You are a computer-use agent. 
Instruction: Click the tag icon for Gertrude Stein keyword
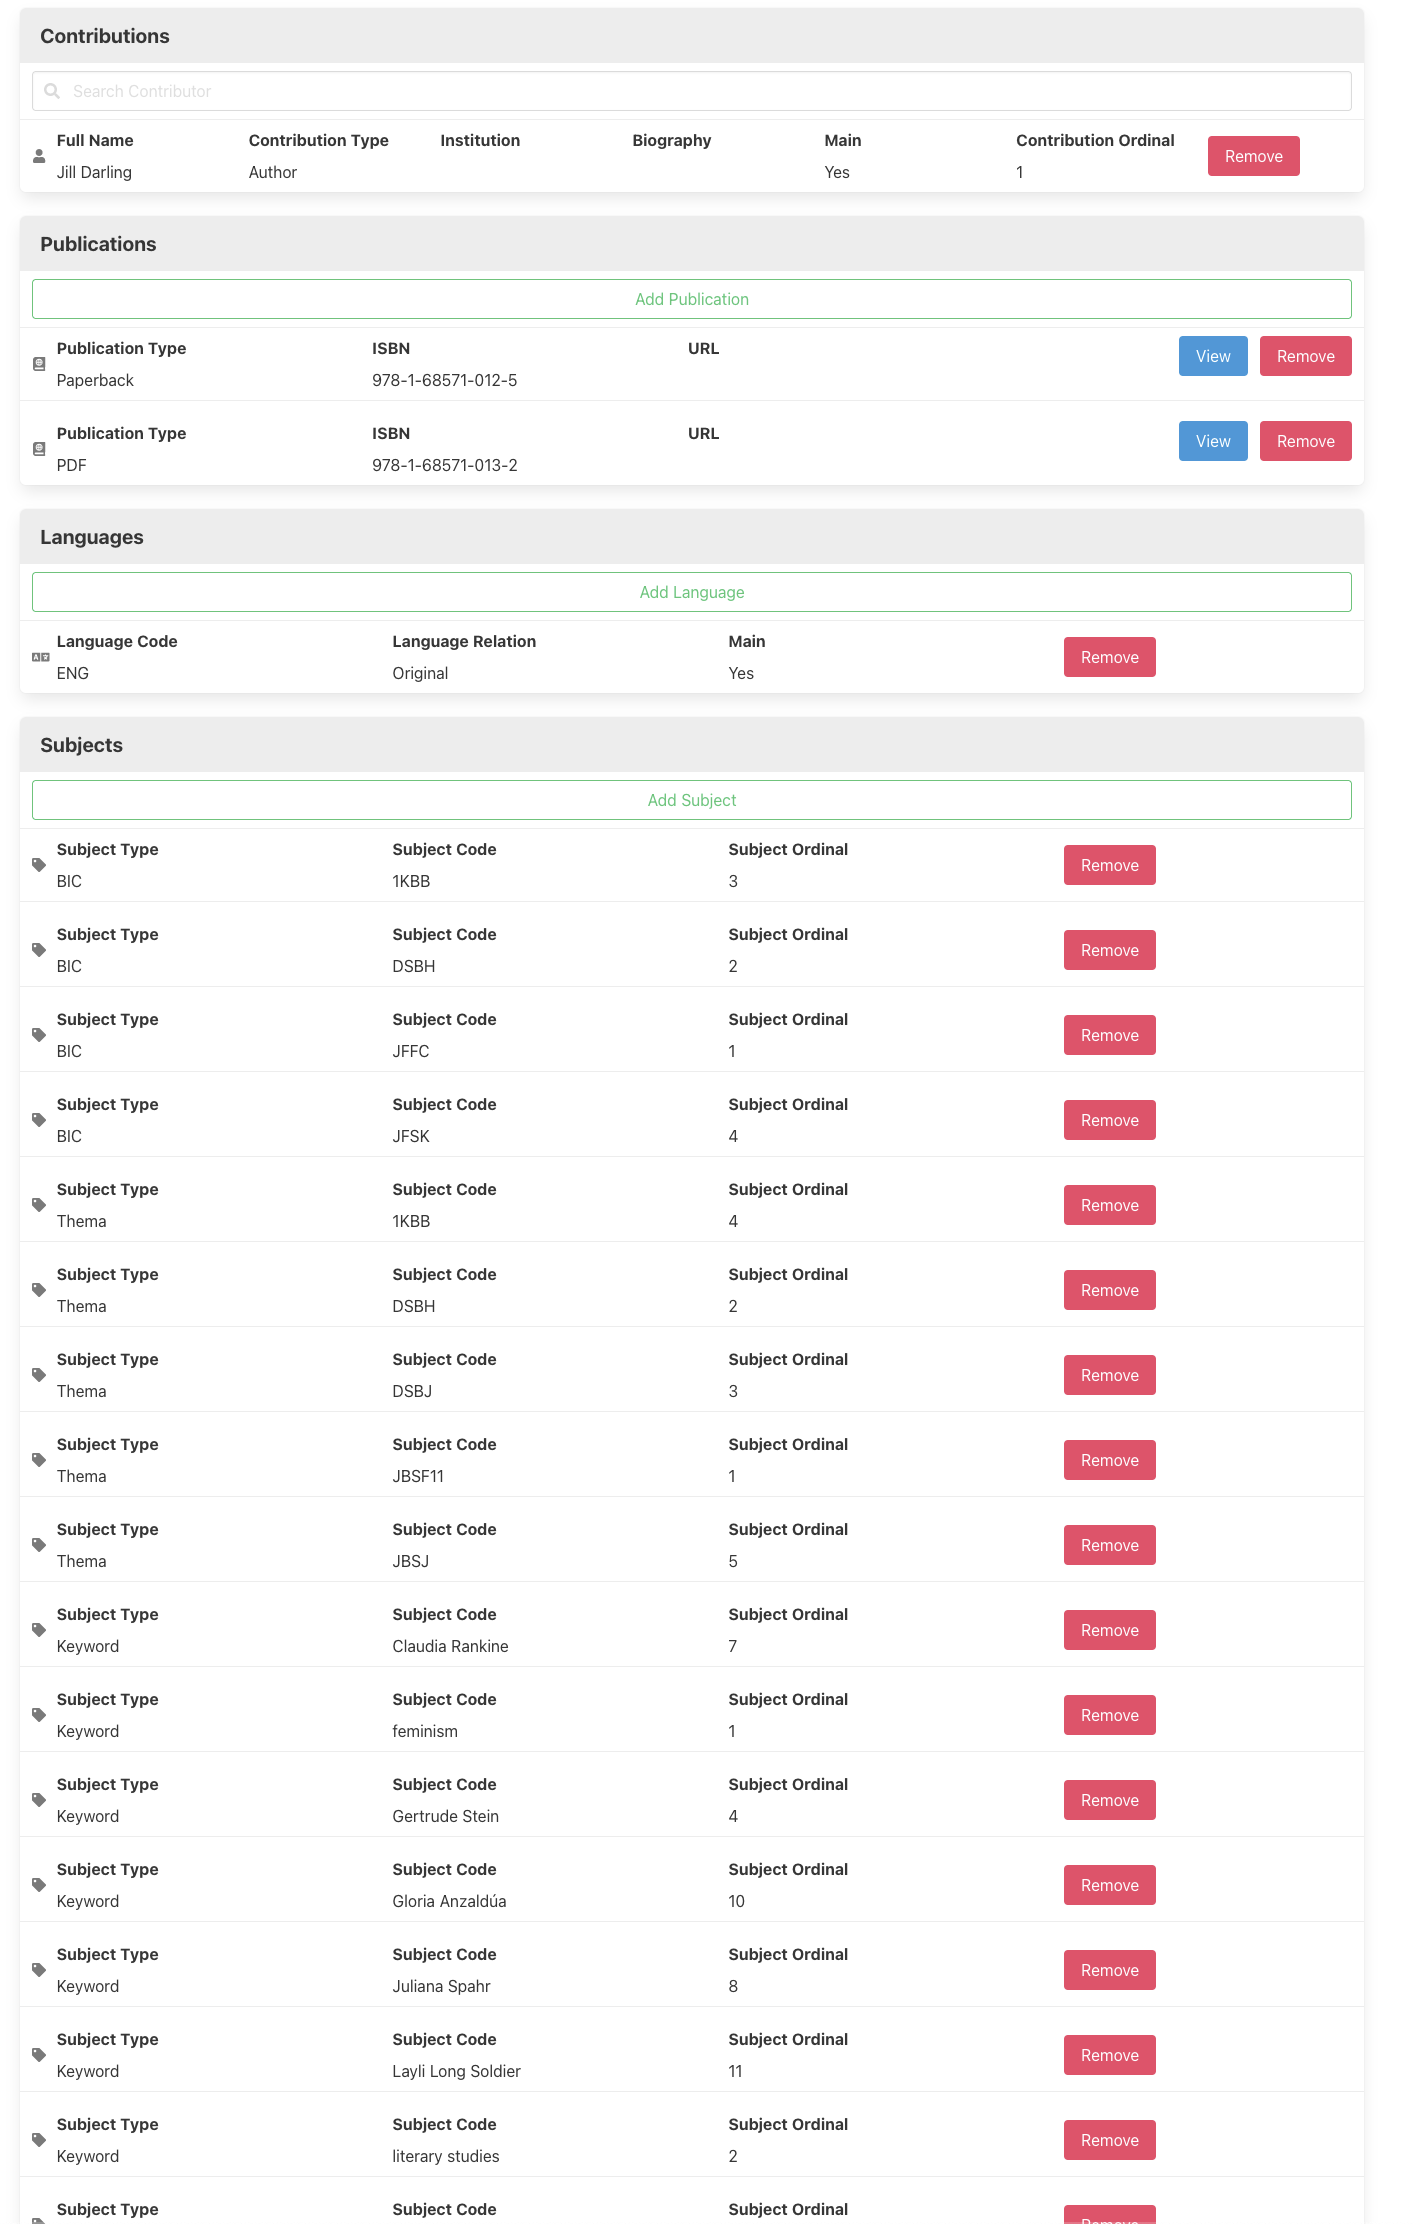click(39, 1800)
